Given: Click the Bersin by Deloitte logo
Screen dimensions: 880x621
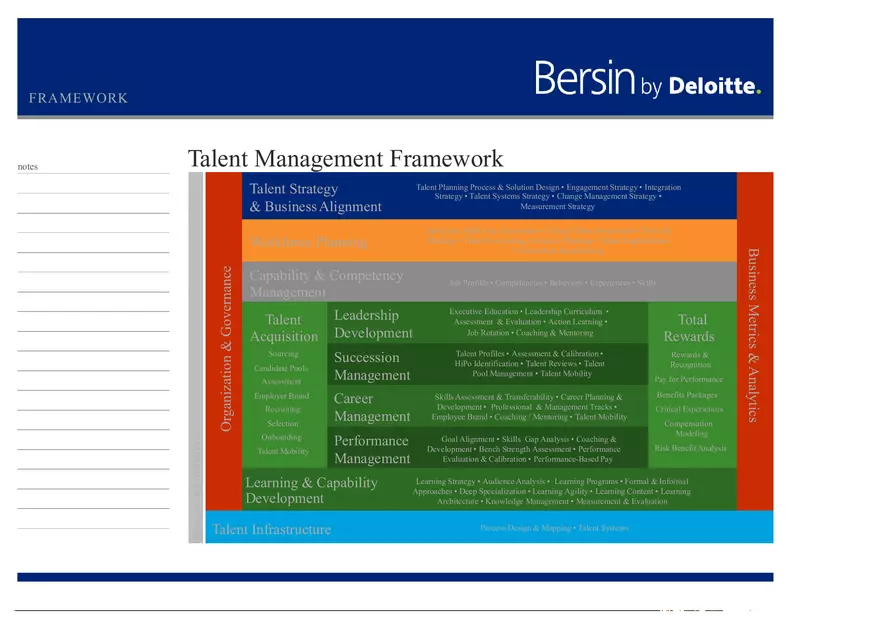Looking at the screenshot, I should [647, 78].
